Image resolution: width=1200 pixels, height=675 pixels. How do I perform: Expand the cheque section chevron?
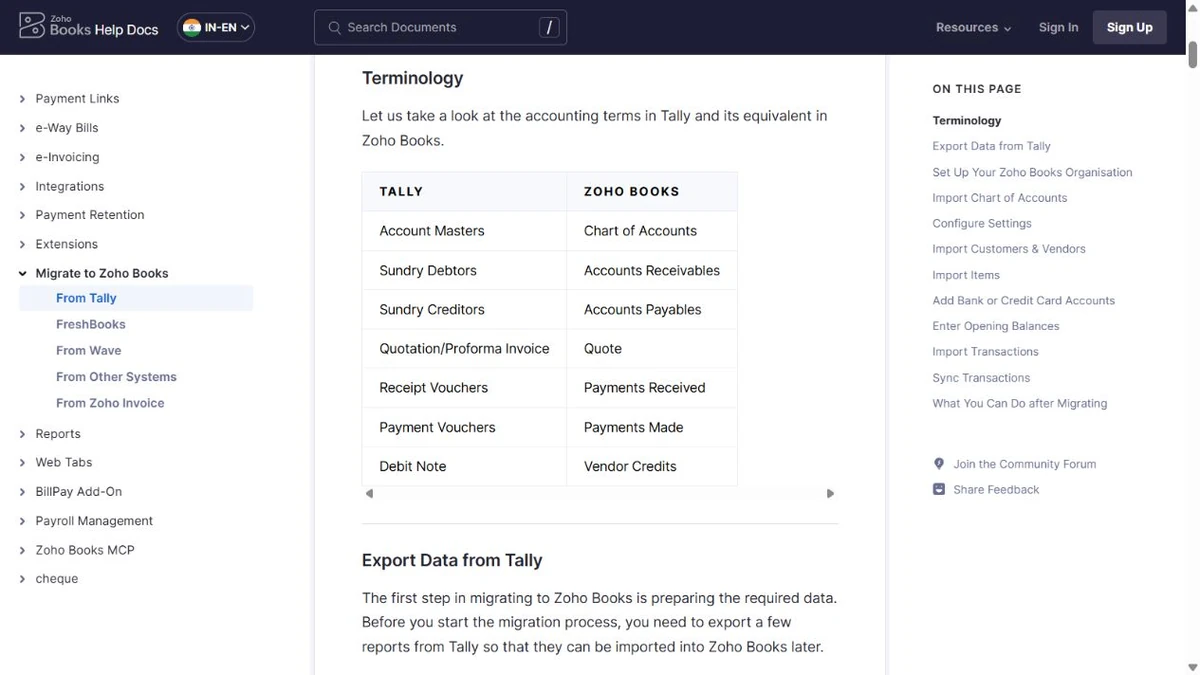[23, 579]
